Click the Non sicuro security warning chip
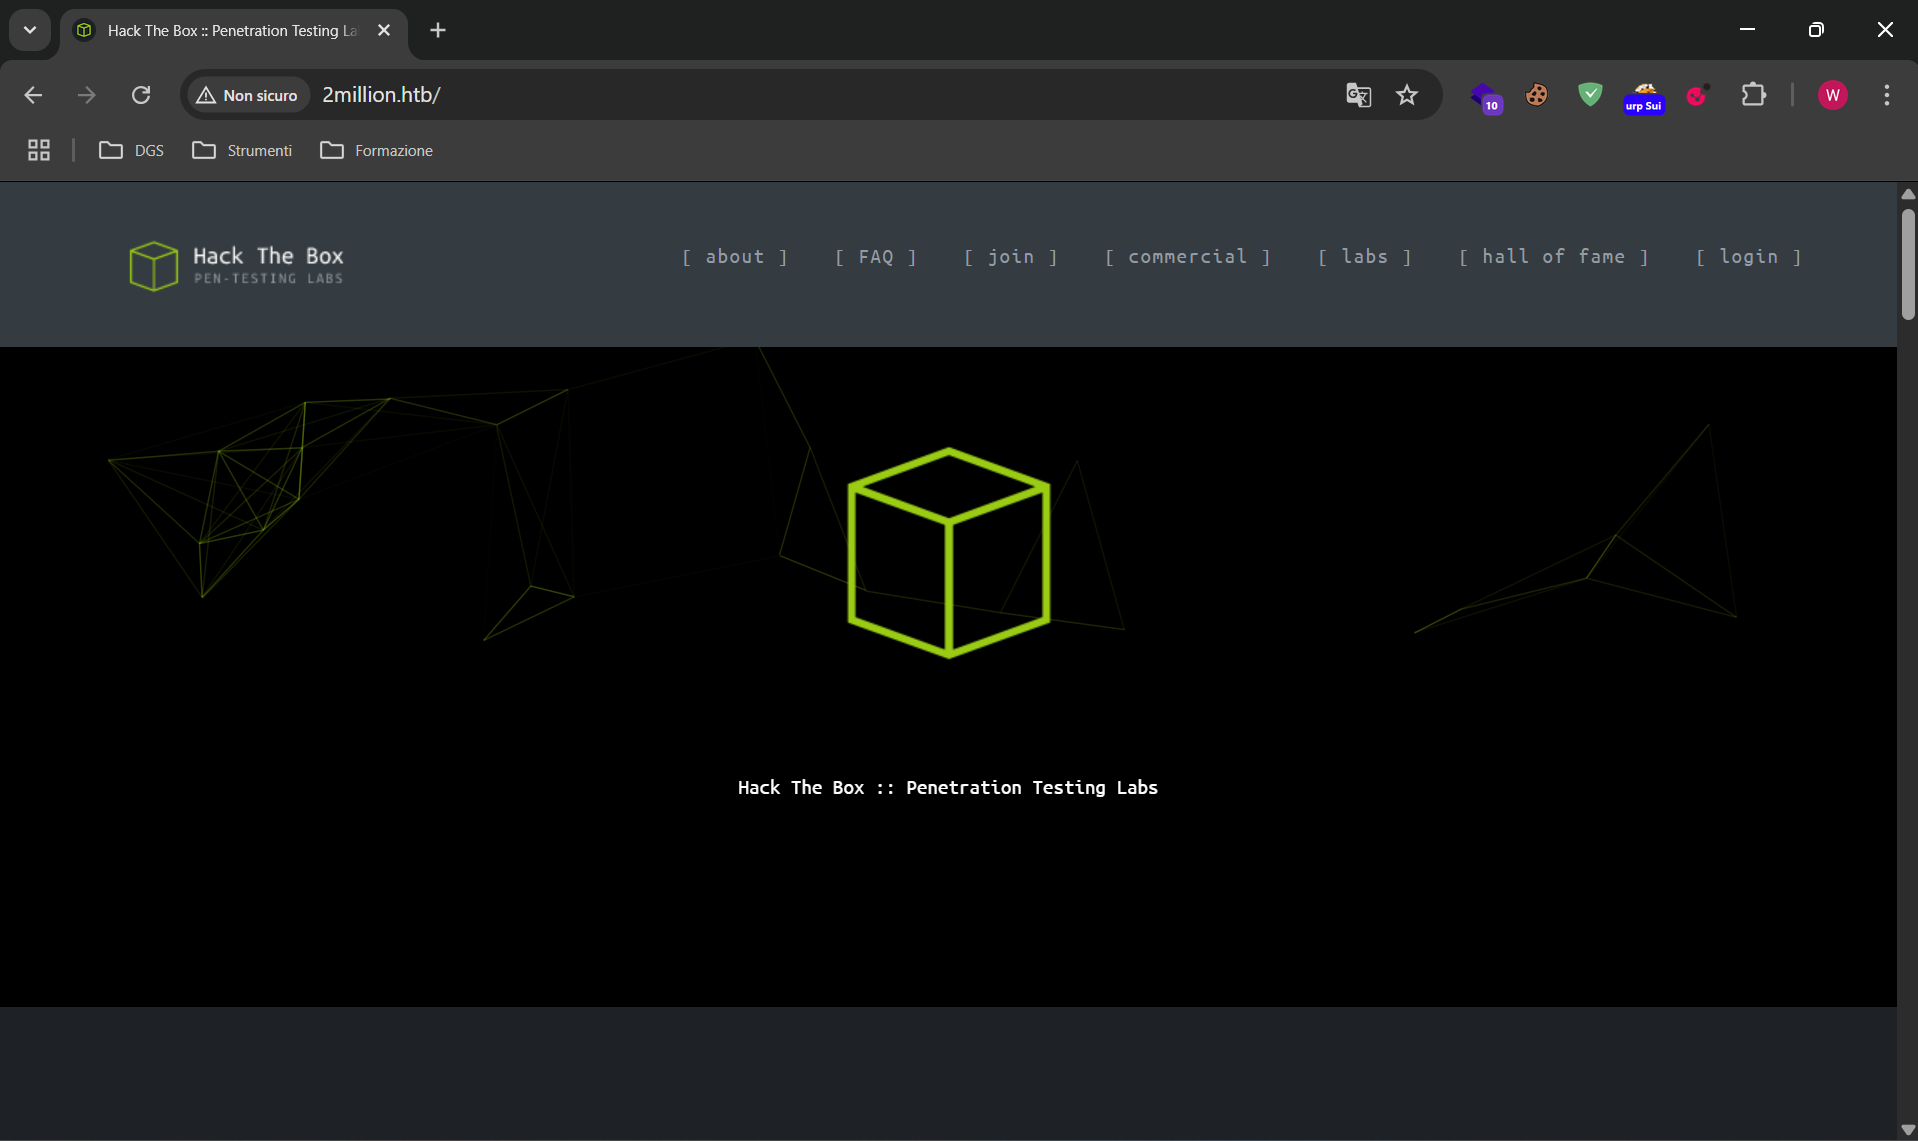The width and height of the screenshot is (1918, 1141). pos(247,95)
